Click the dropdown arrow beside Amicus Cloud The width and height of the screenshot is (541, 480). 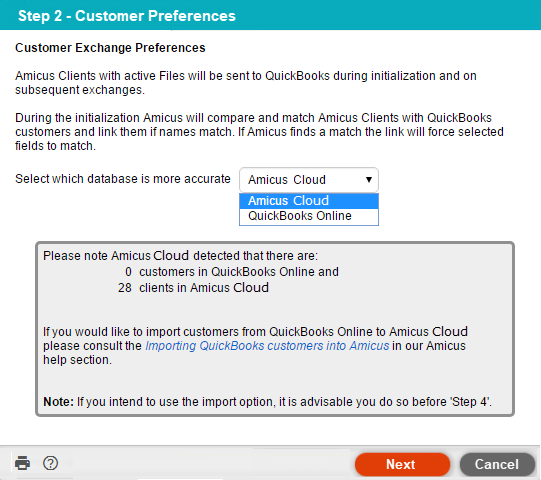369,180
